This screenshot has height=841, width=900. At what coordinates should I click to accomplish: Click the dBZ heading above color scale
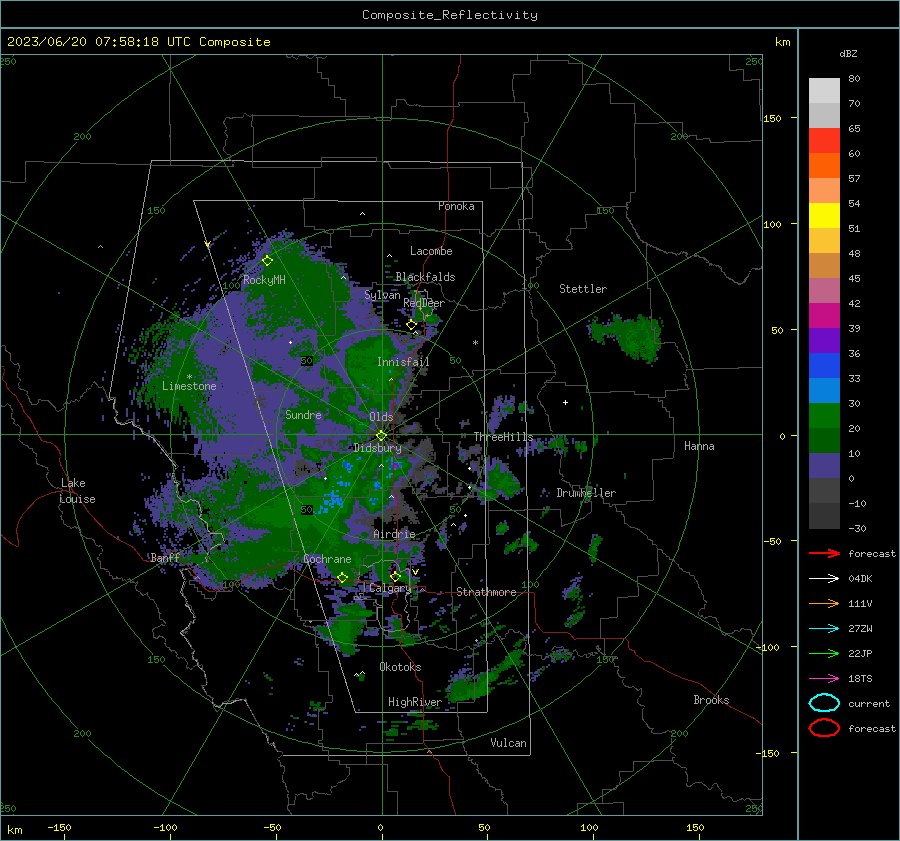click(848, 53)
